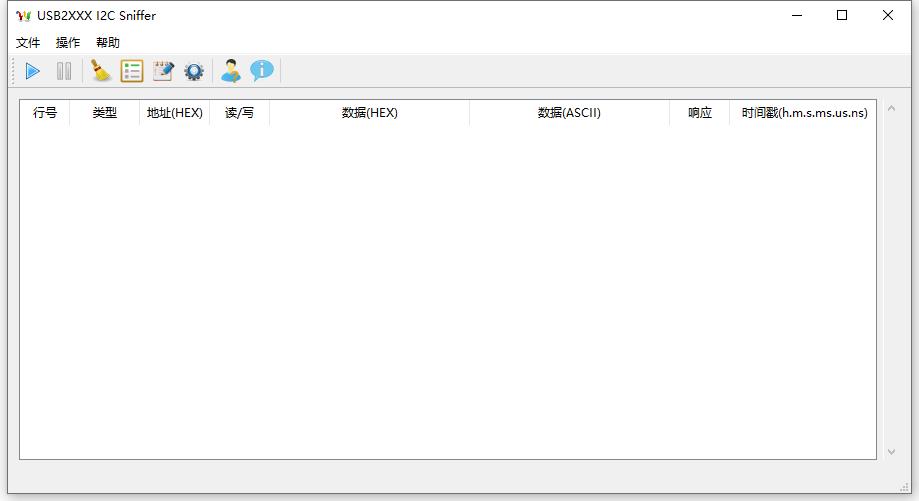Click the USB2XXX app logo in title bar

(23, 16)
